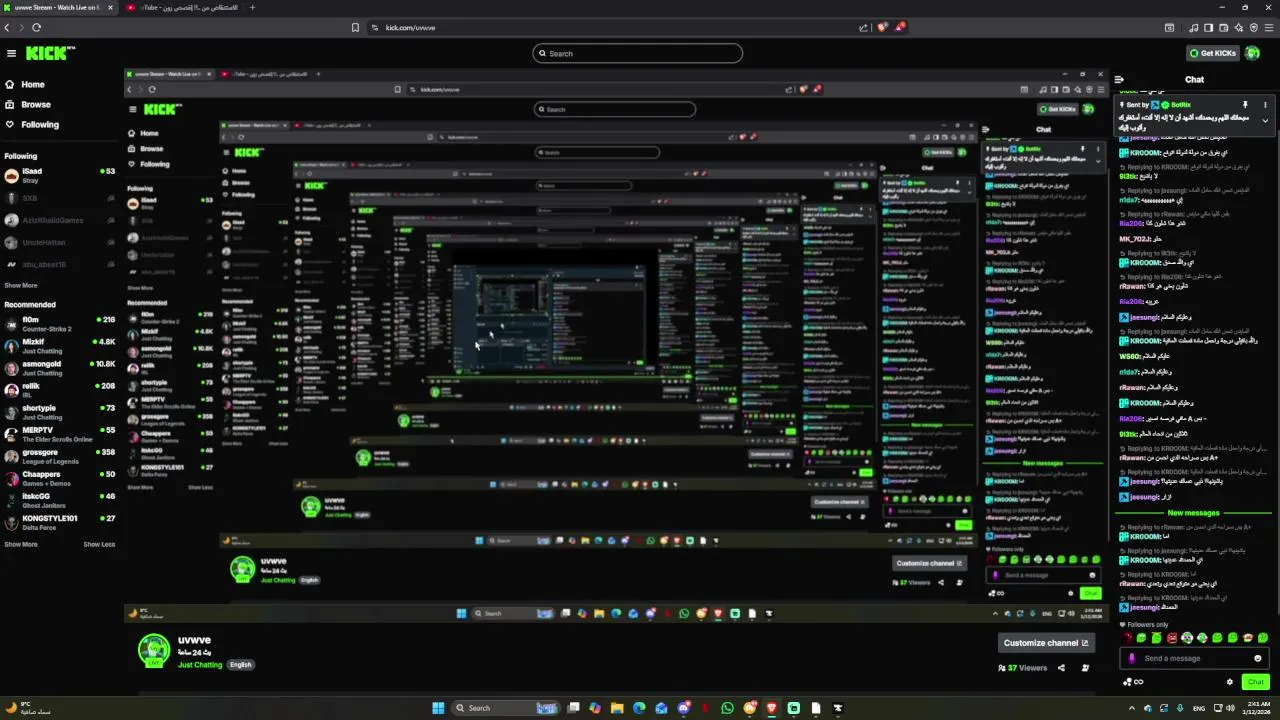Open recommended channel grossgore
Image resolution: width=1280 pixels, height=720 pixels.
58,456
